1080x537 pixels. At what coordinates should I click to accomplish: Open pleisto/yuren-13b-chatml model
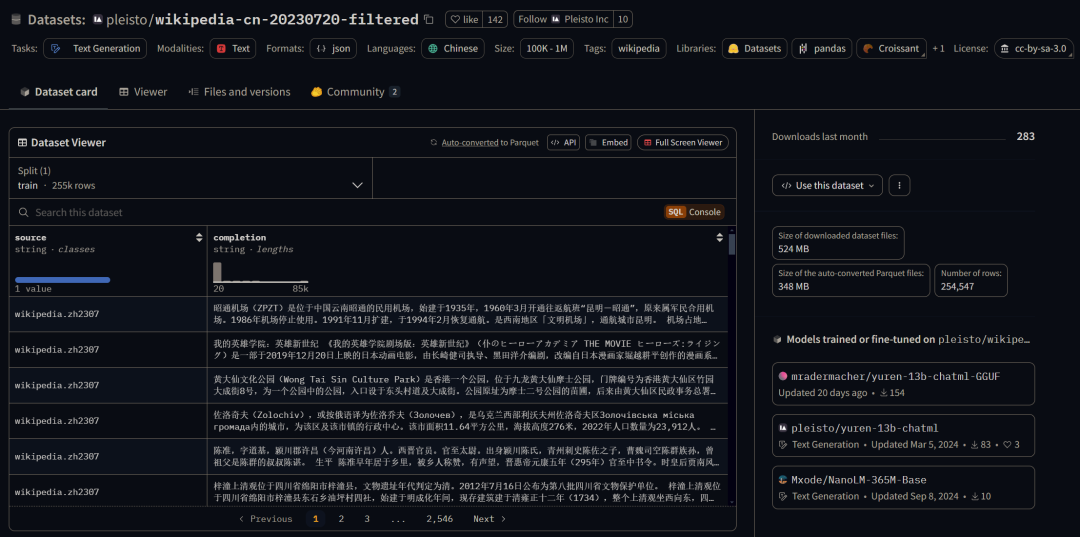point(903,436)
